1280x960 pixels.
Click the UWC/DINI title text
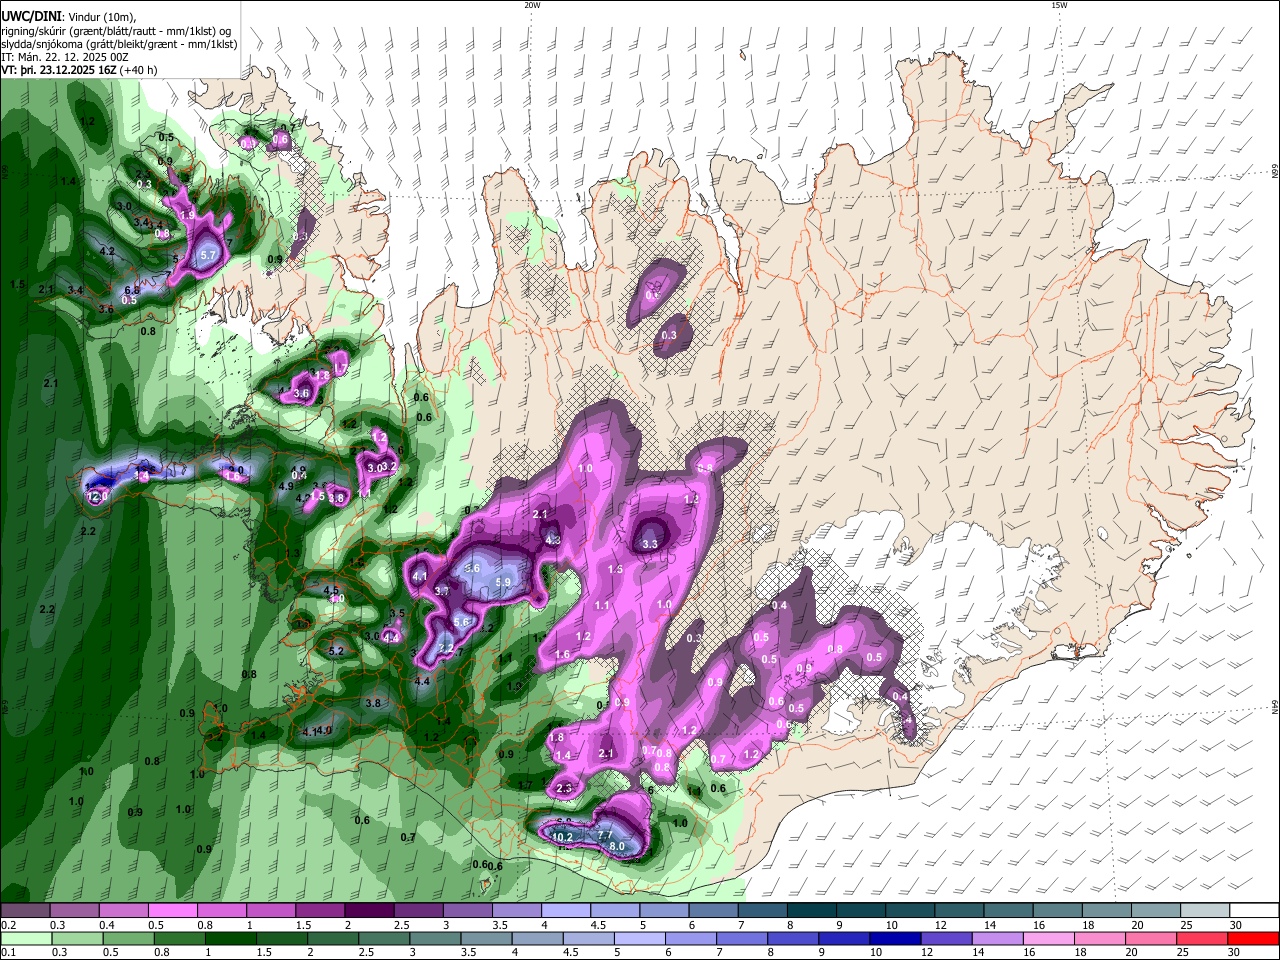31,16
